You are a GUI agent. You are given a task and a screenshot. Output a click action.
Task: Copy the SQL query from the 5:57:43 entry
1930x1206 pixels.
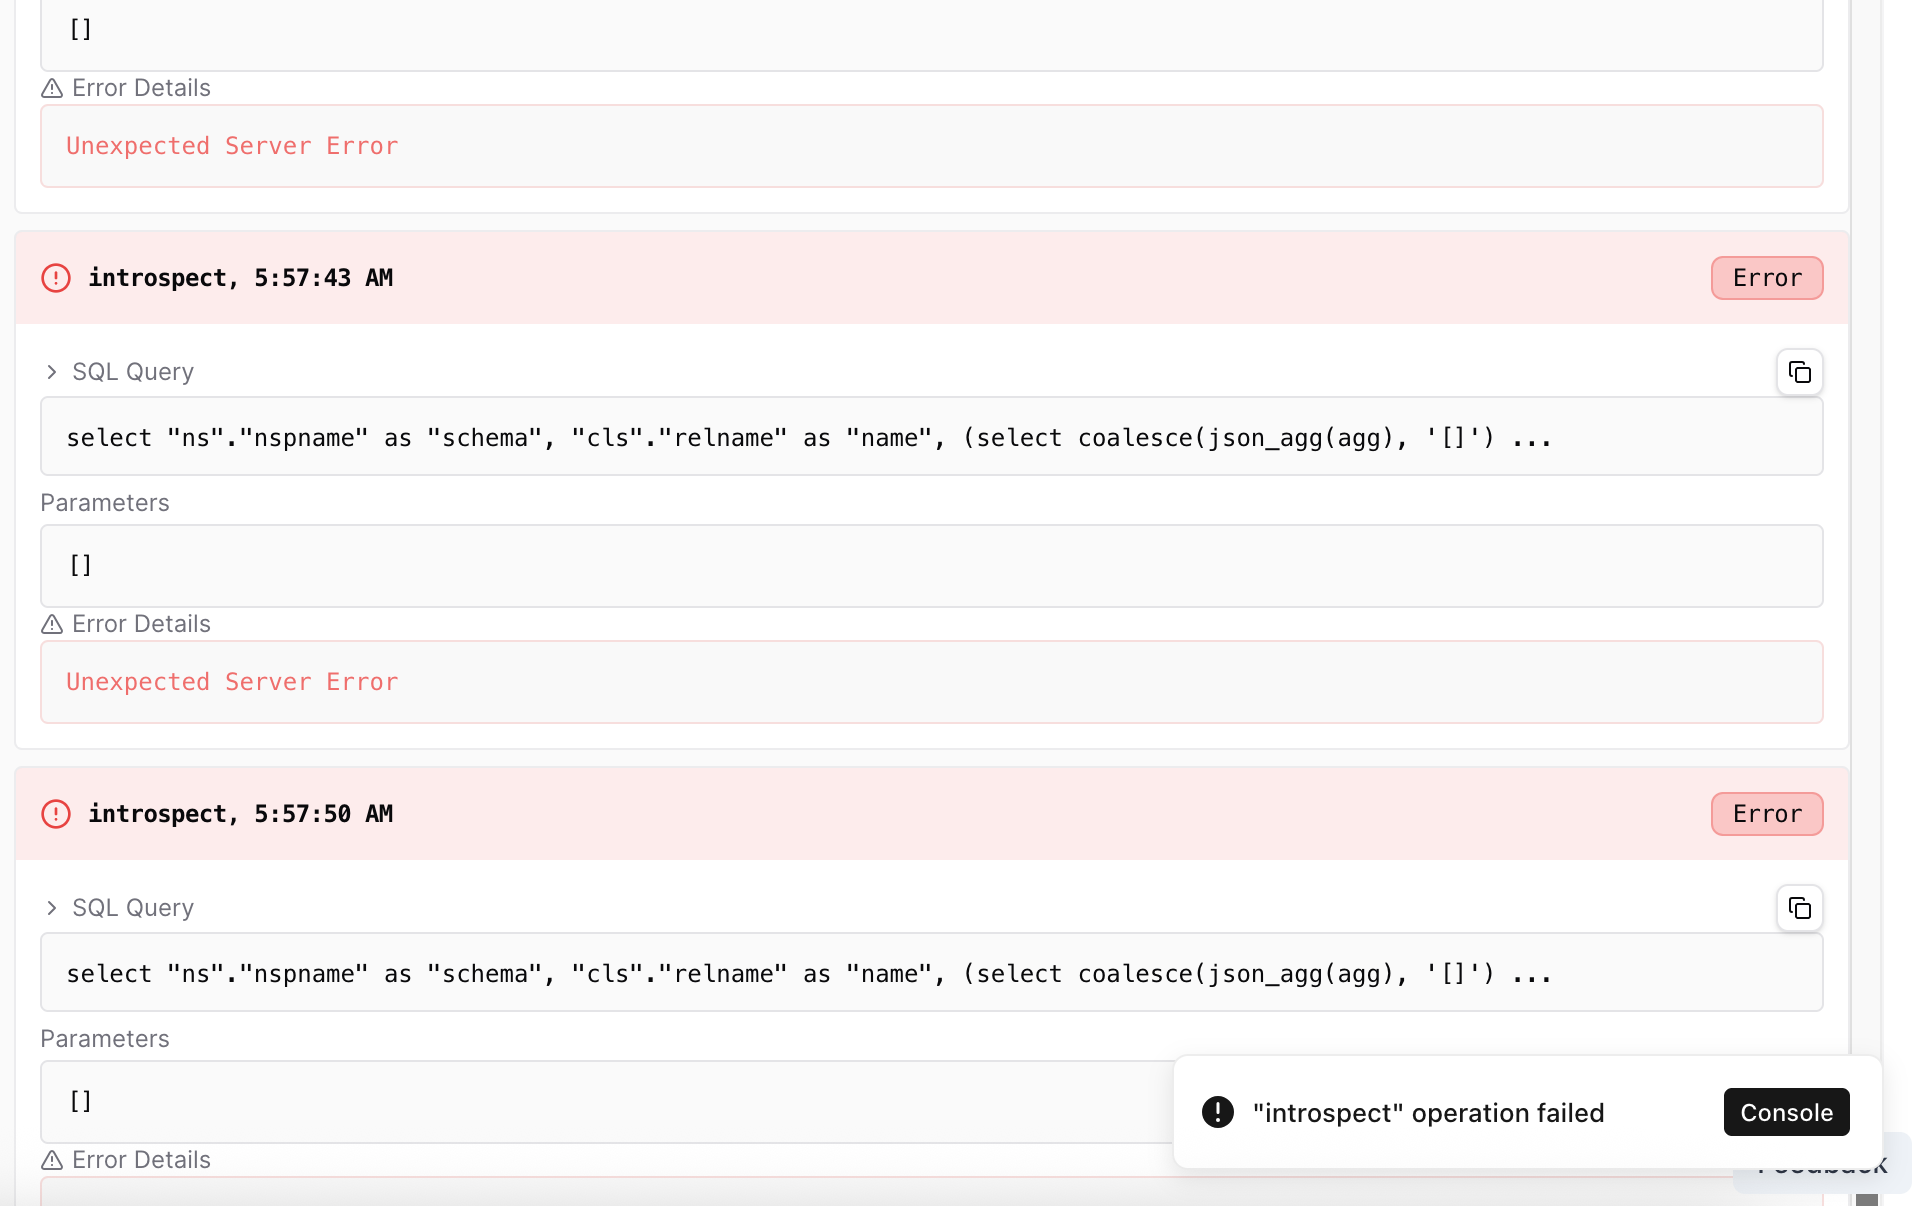pos(1799,372)
